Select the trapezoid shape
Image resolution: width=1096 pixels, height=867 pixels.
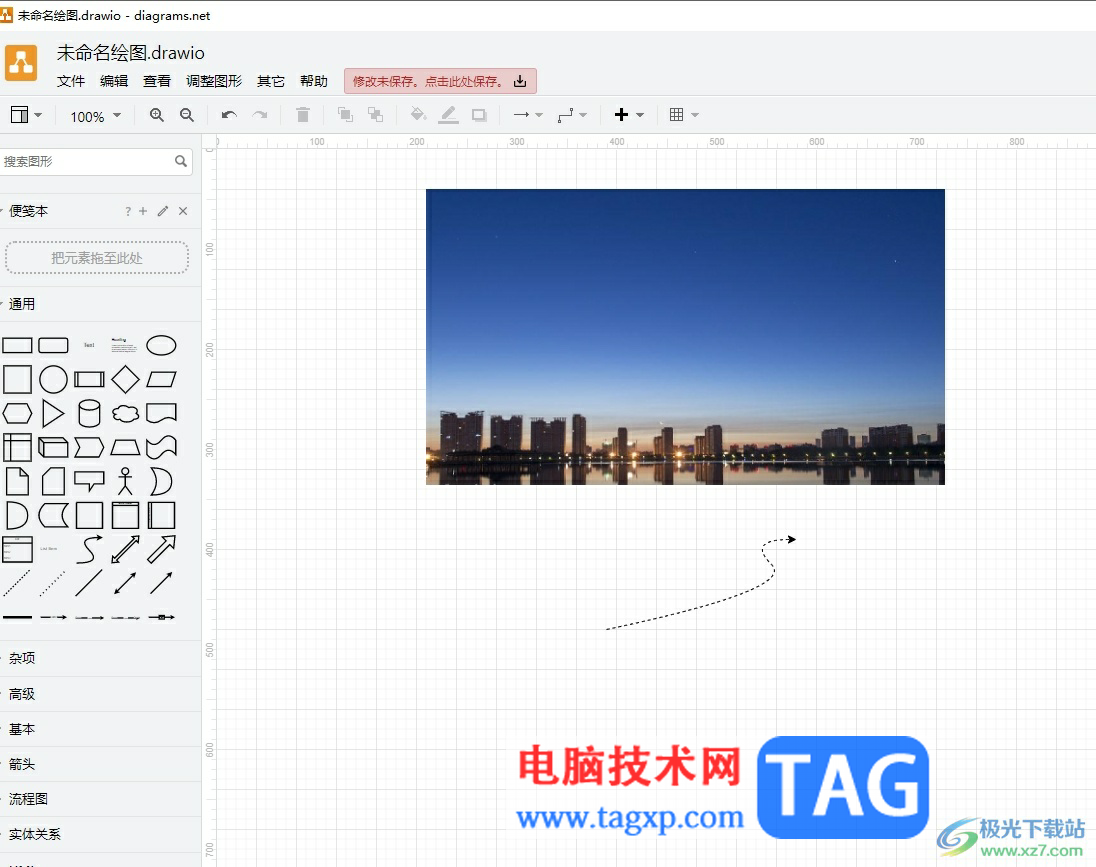tap(125, 447)
